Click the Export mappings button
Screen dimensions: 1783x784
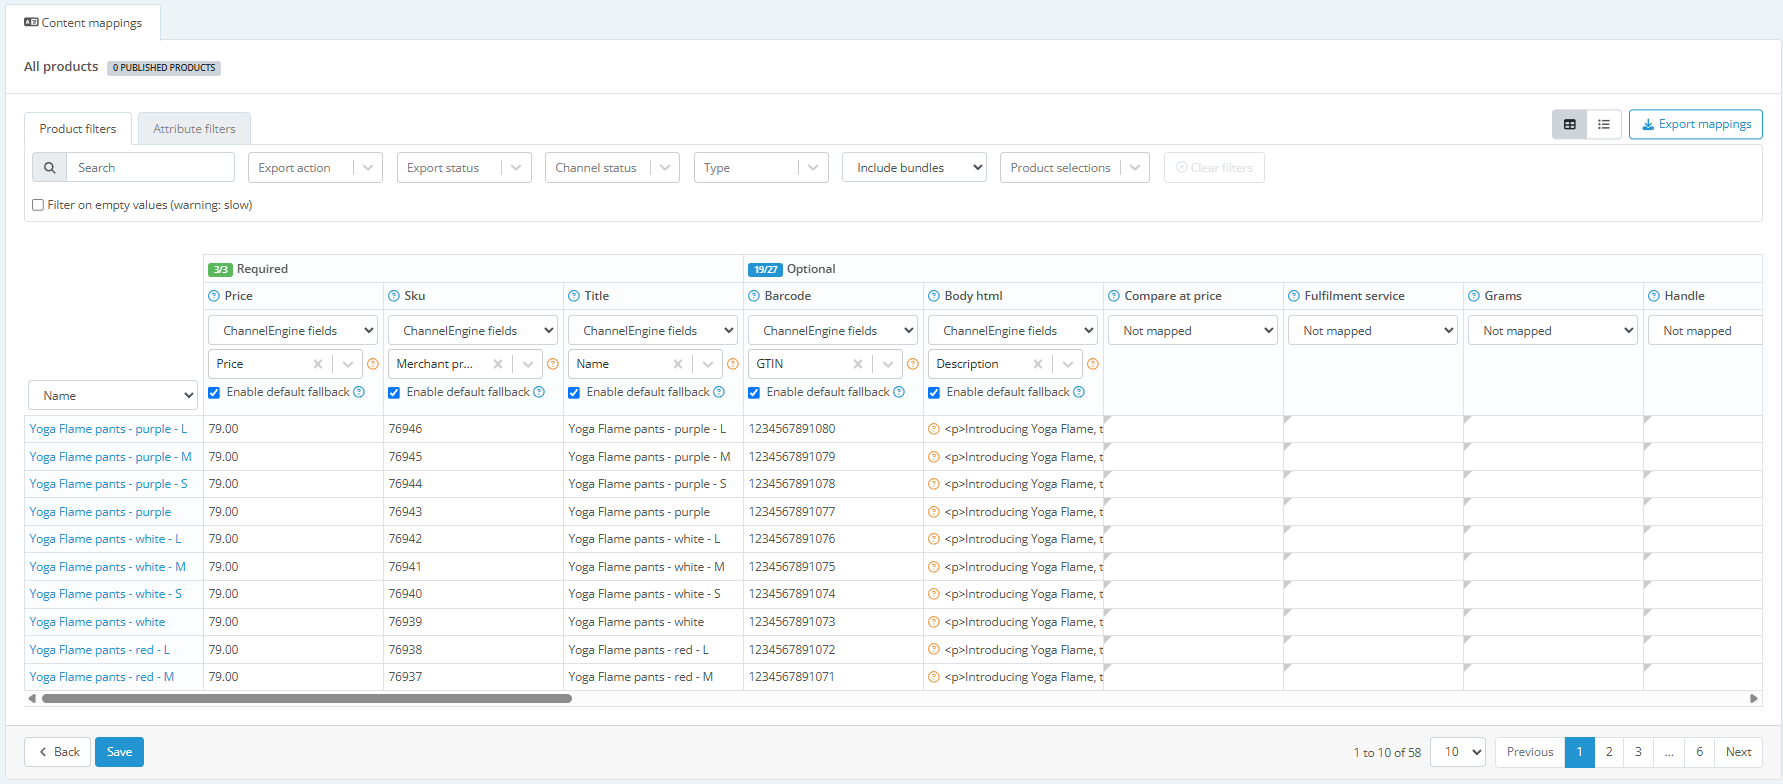pos(1696,124)
